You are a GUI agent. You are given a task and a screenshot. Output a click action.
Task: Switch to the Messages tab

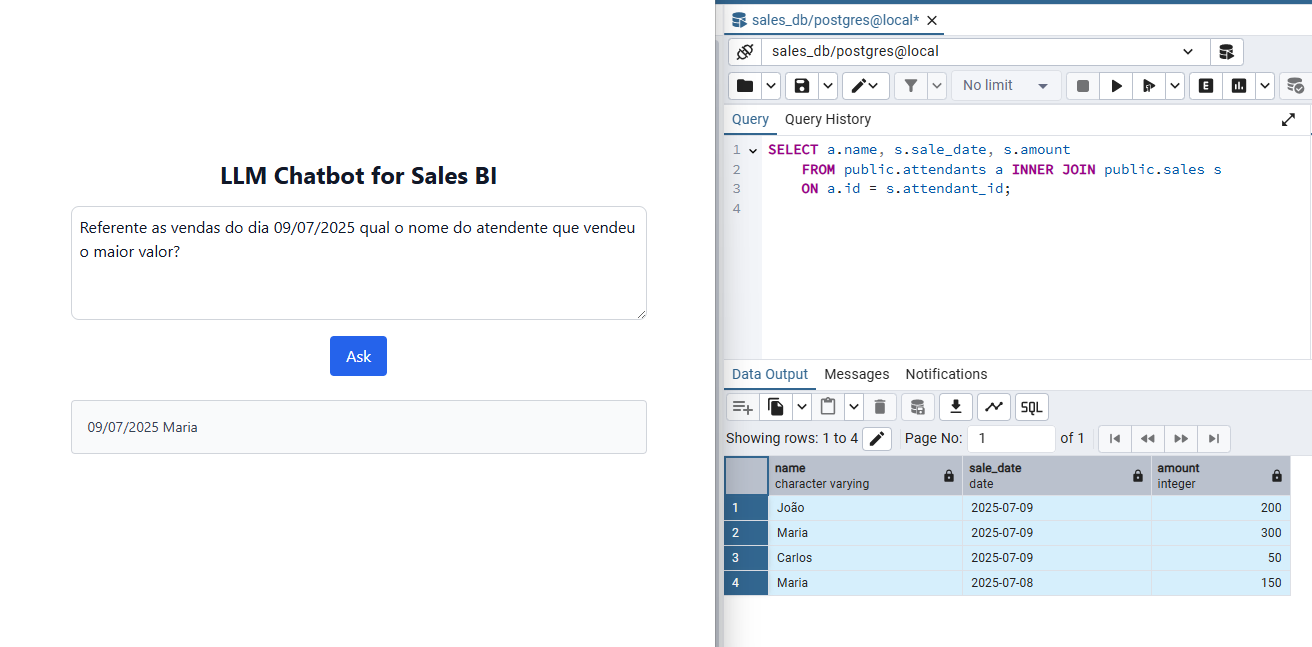(x=857, y=374)
